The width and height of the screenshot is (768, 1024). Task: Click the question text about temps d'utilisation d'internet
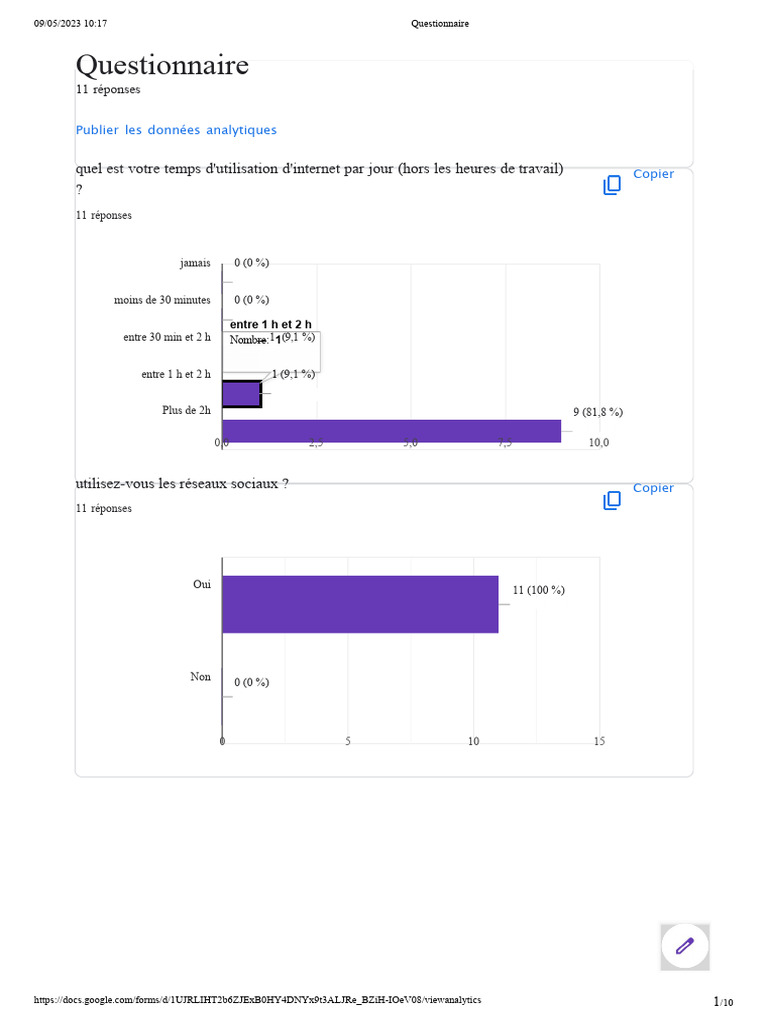pos(319,169)
